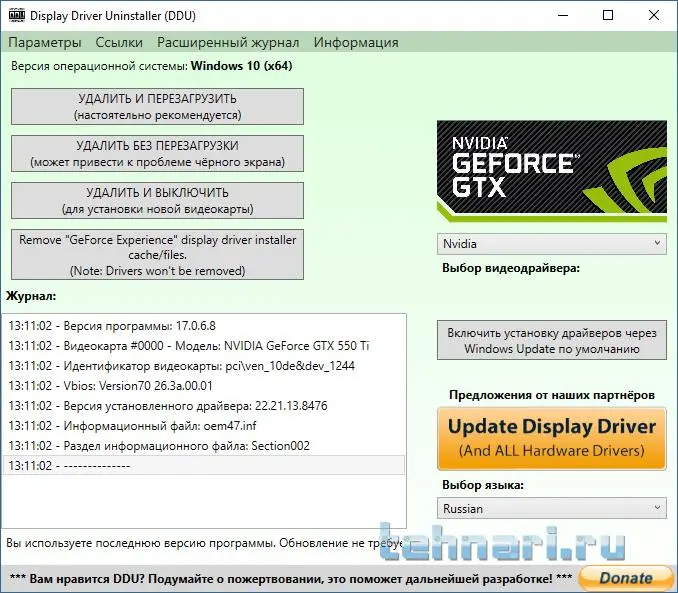This screenshot has width=678, height=593.
Task: Close the DDU window
Action: [x=654, y=16]
